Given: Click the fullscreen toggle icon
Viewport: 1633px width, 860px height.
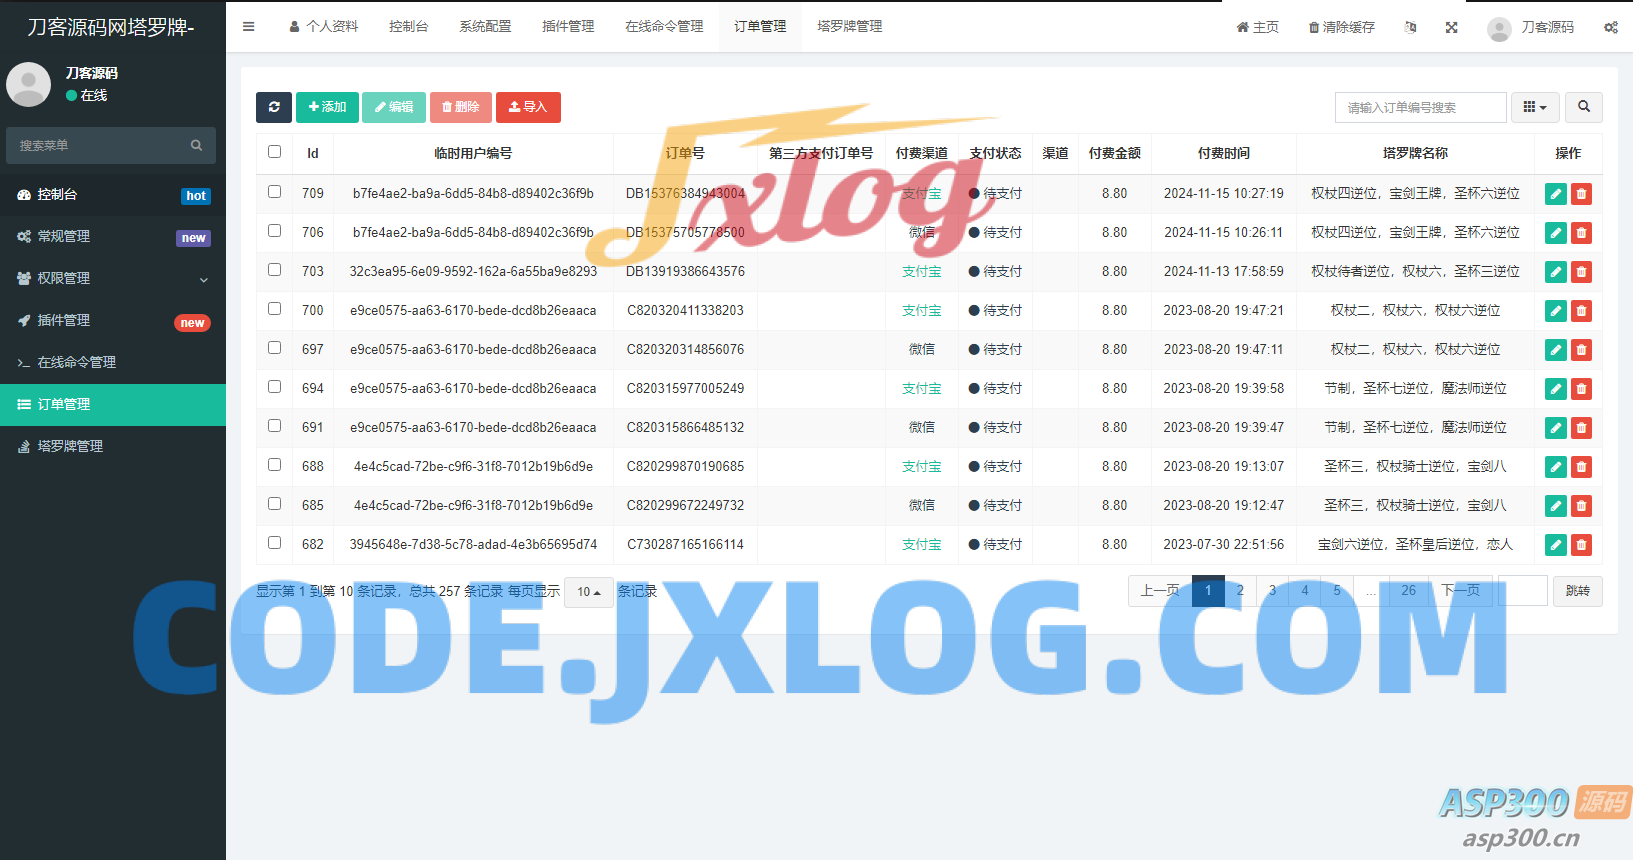Looking at the screenshot, I should pyautogui.click(x=1451, y=27).
